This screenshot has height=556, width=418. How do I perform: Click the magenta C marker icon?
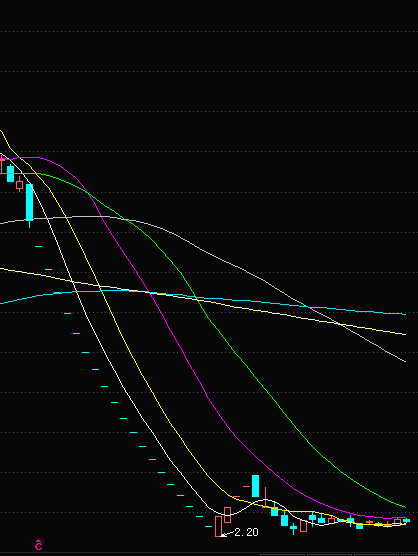click(x=39, y=545)
